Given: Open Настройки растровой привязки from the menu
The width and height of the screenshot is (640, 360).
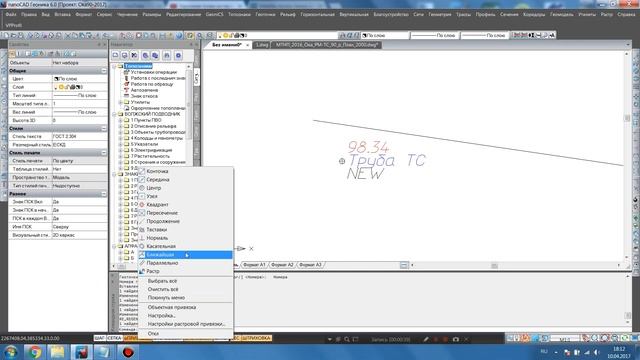Looking at the screenshot, I should pos(186,324).
